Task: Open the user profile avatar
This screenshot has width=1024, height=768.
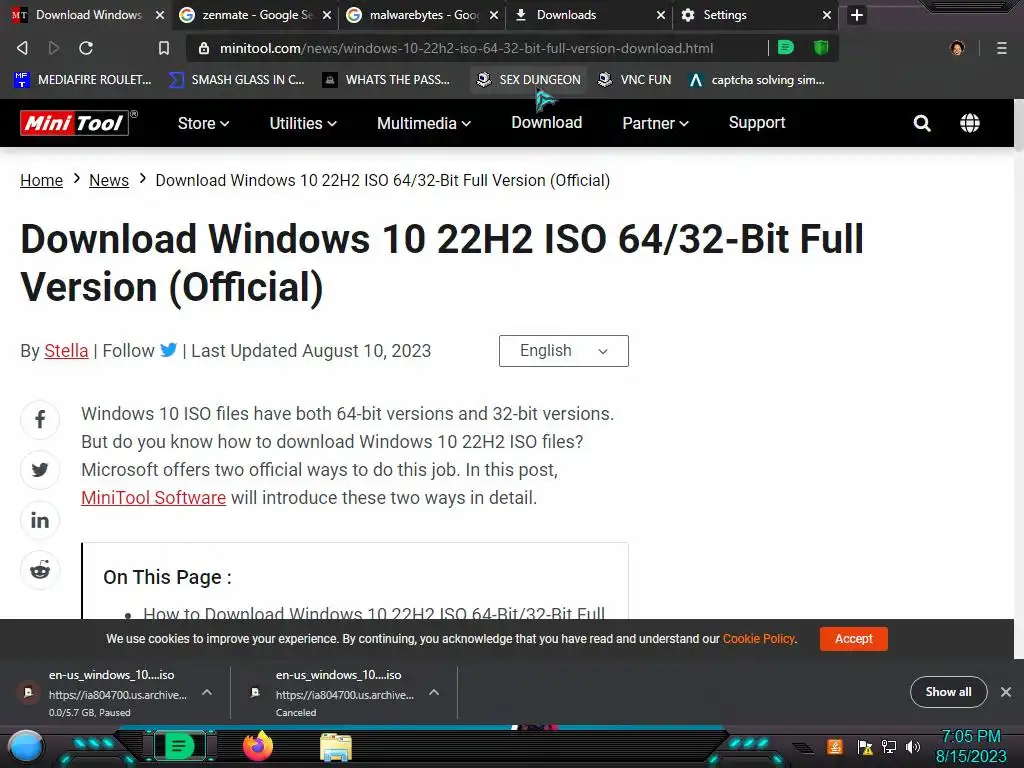Action: click(957, 48)
